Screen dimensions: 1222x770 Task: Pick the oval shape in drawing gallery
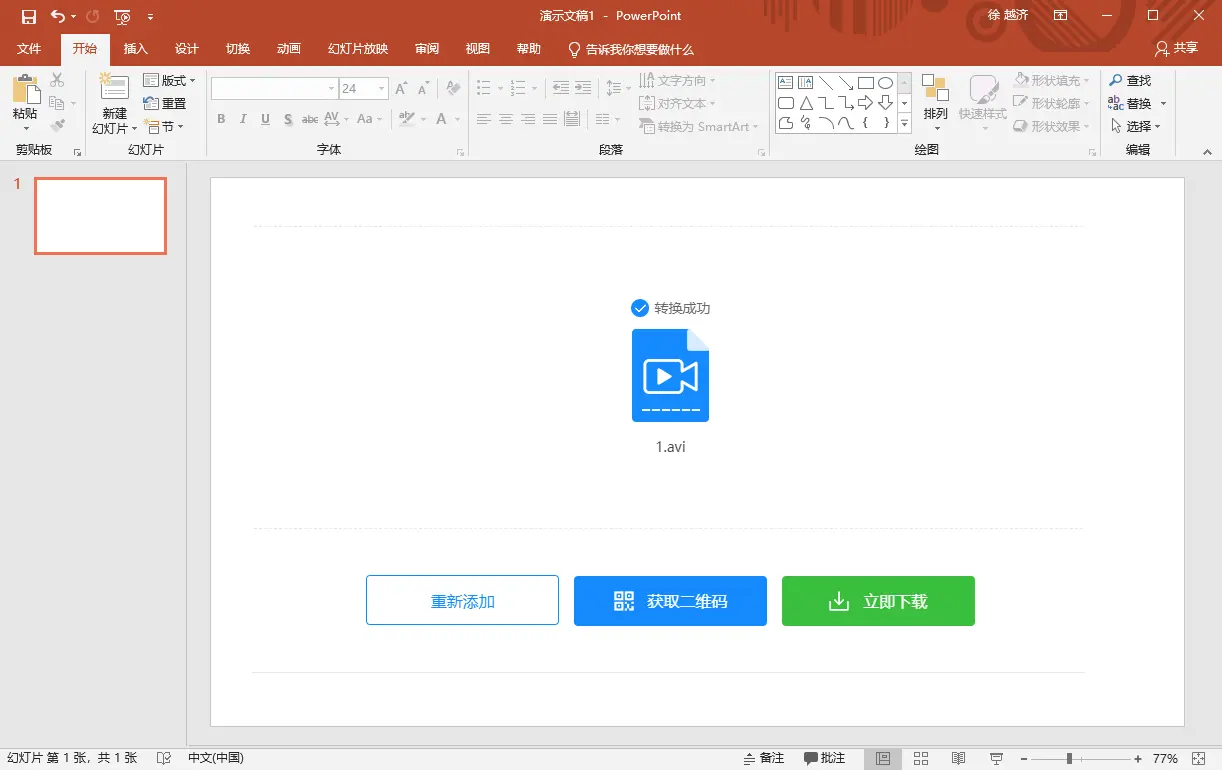click(885, 82)
